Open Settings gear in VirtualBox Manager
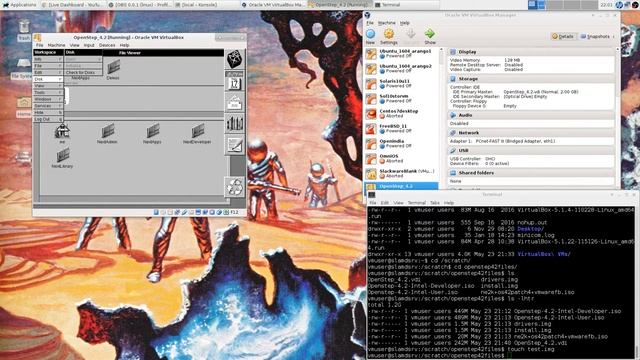The height and width of the screenshot is (360, 640). point(389,34)
